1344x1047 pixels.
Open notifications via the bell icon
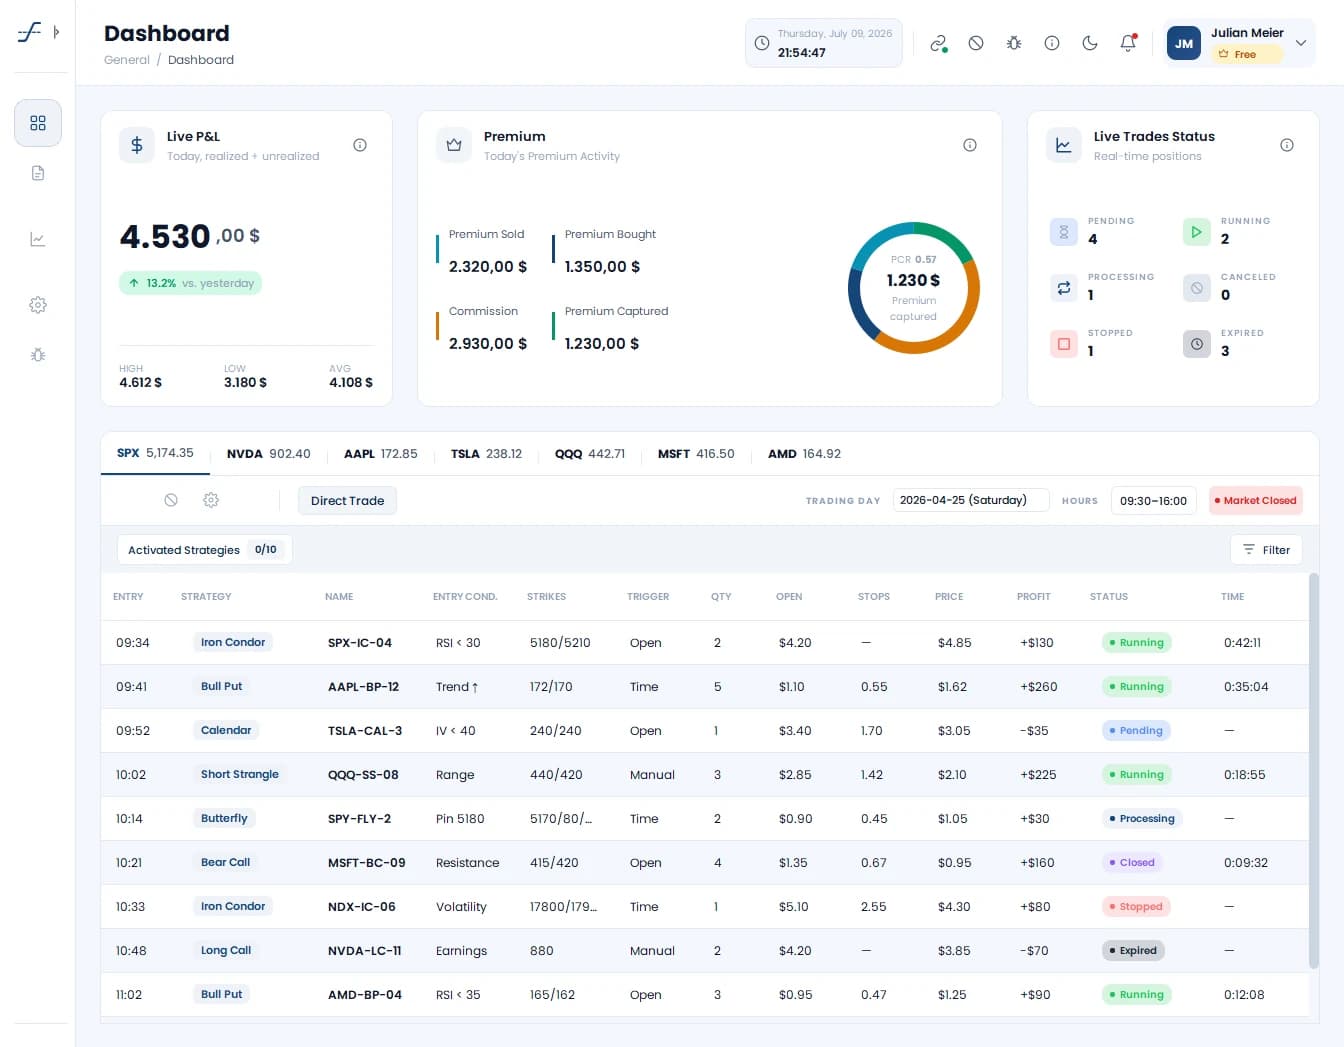click(1128, 43)
